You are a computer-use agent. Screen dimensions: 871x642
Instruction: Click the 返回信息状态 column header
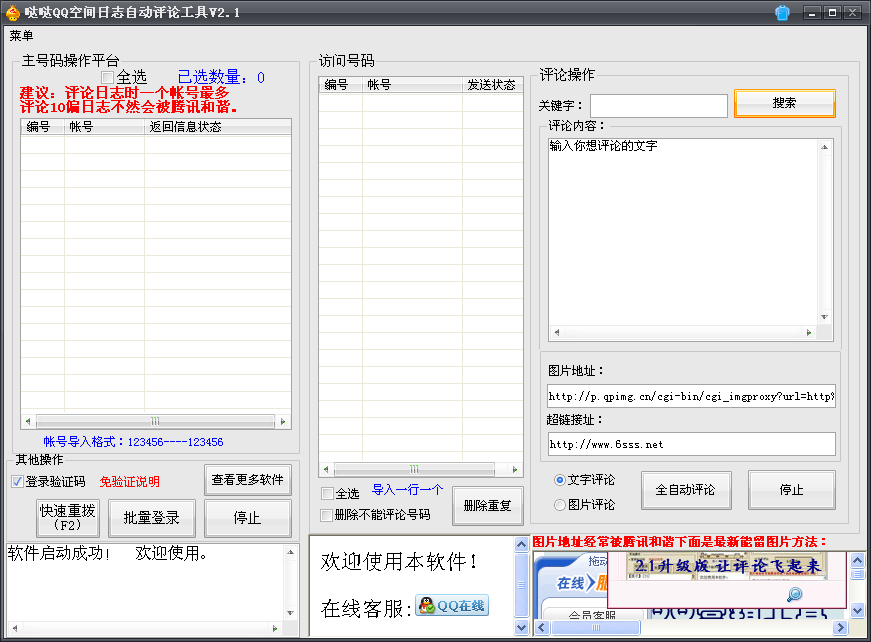coord(217,127)
